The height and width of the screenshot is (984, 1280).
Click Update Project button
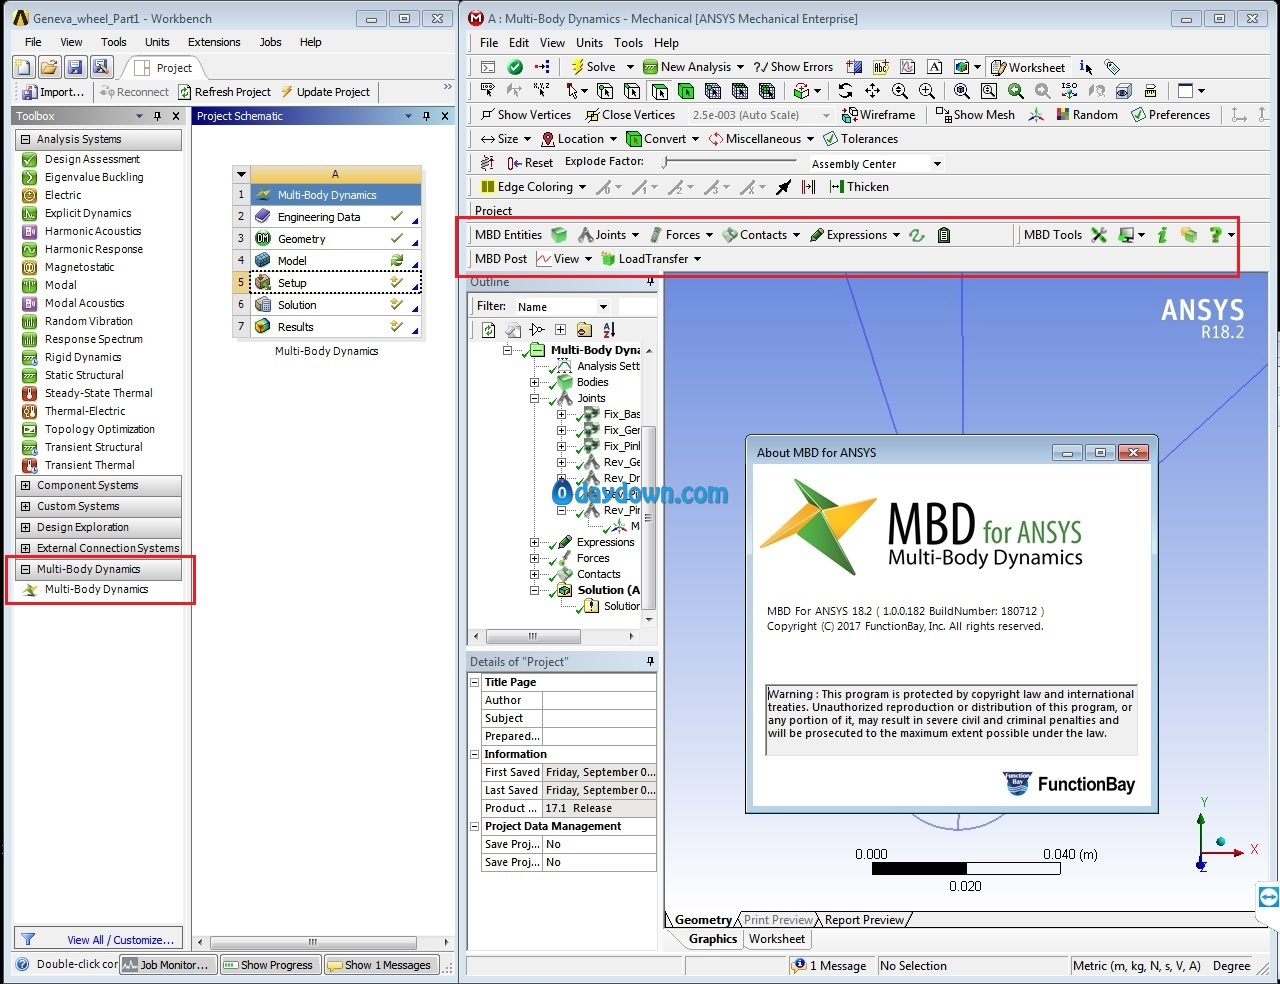pyautogui.click(x=325, y=92)
